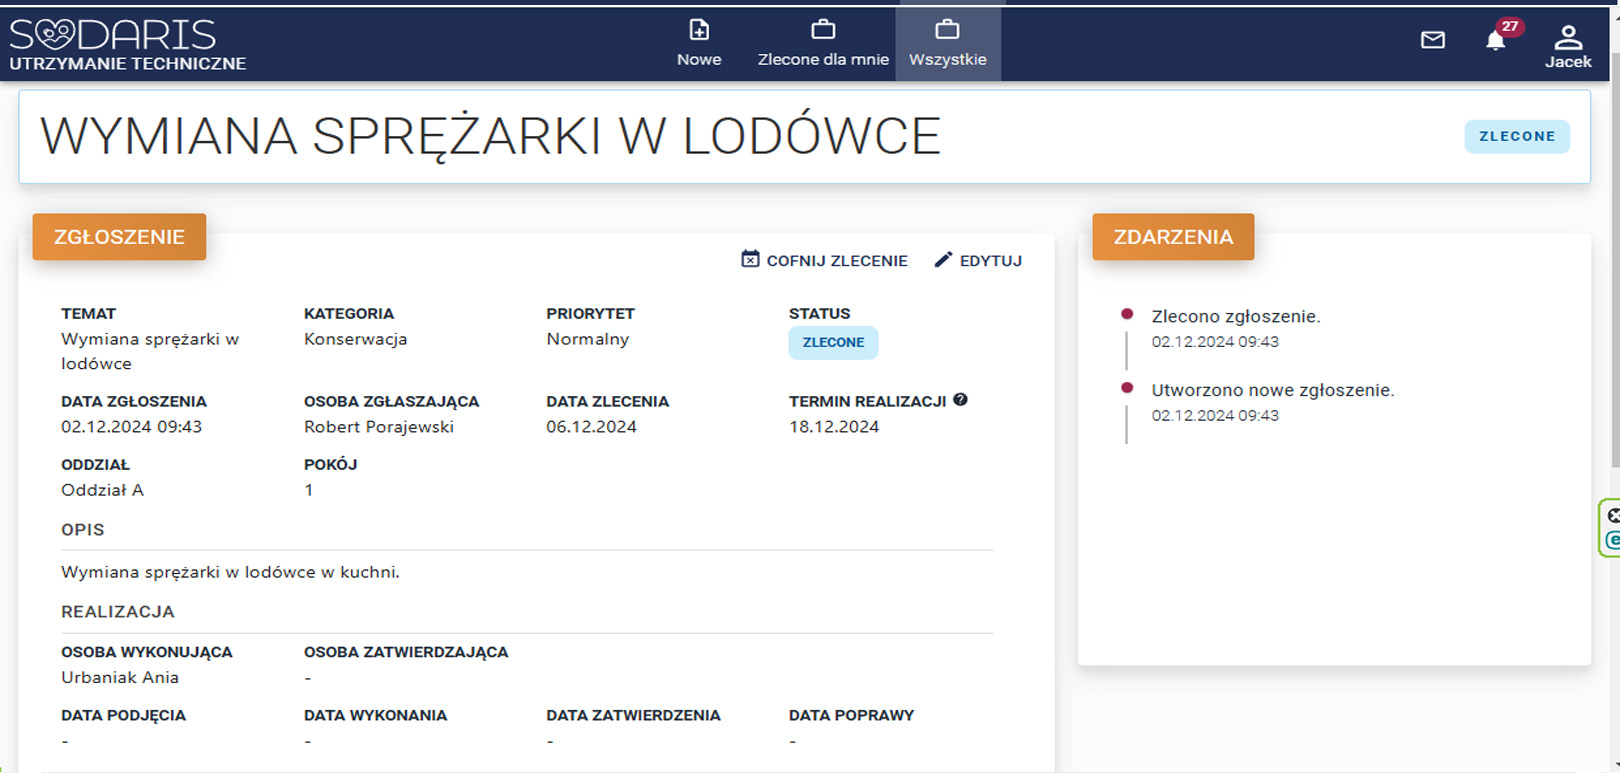Click the Robert Porajewski reporter name
The height and width of the screenshot is (773, 1620).
tap(379, 427)
